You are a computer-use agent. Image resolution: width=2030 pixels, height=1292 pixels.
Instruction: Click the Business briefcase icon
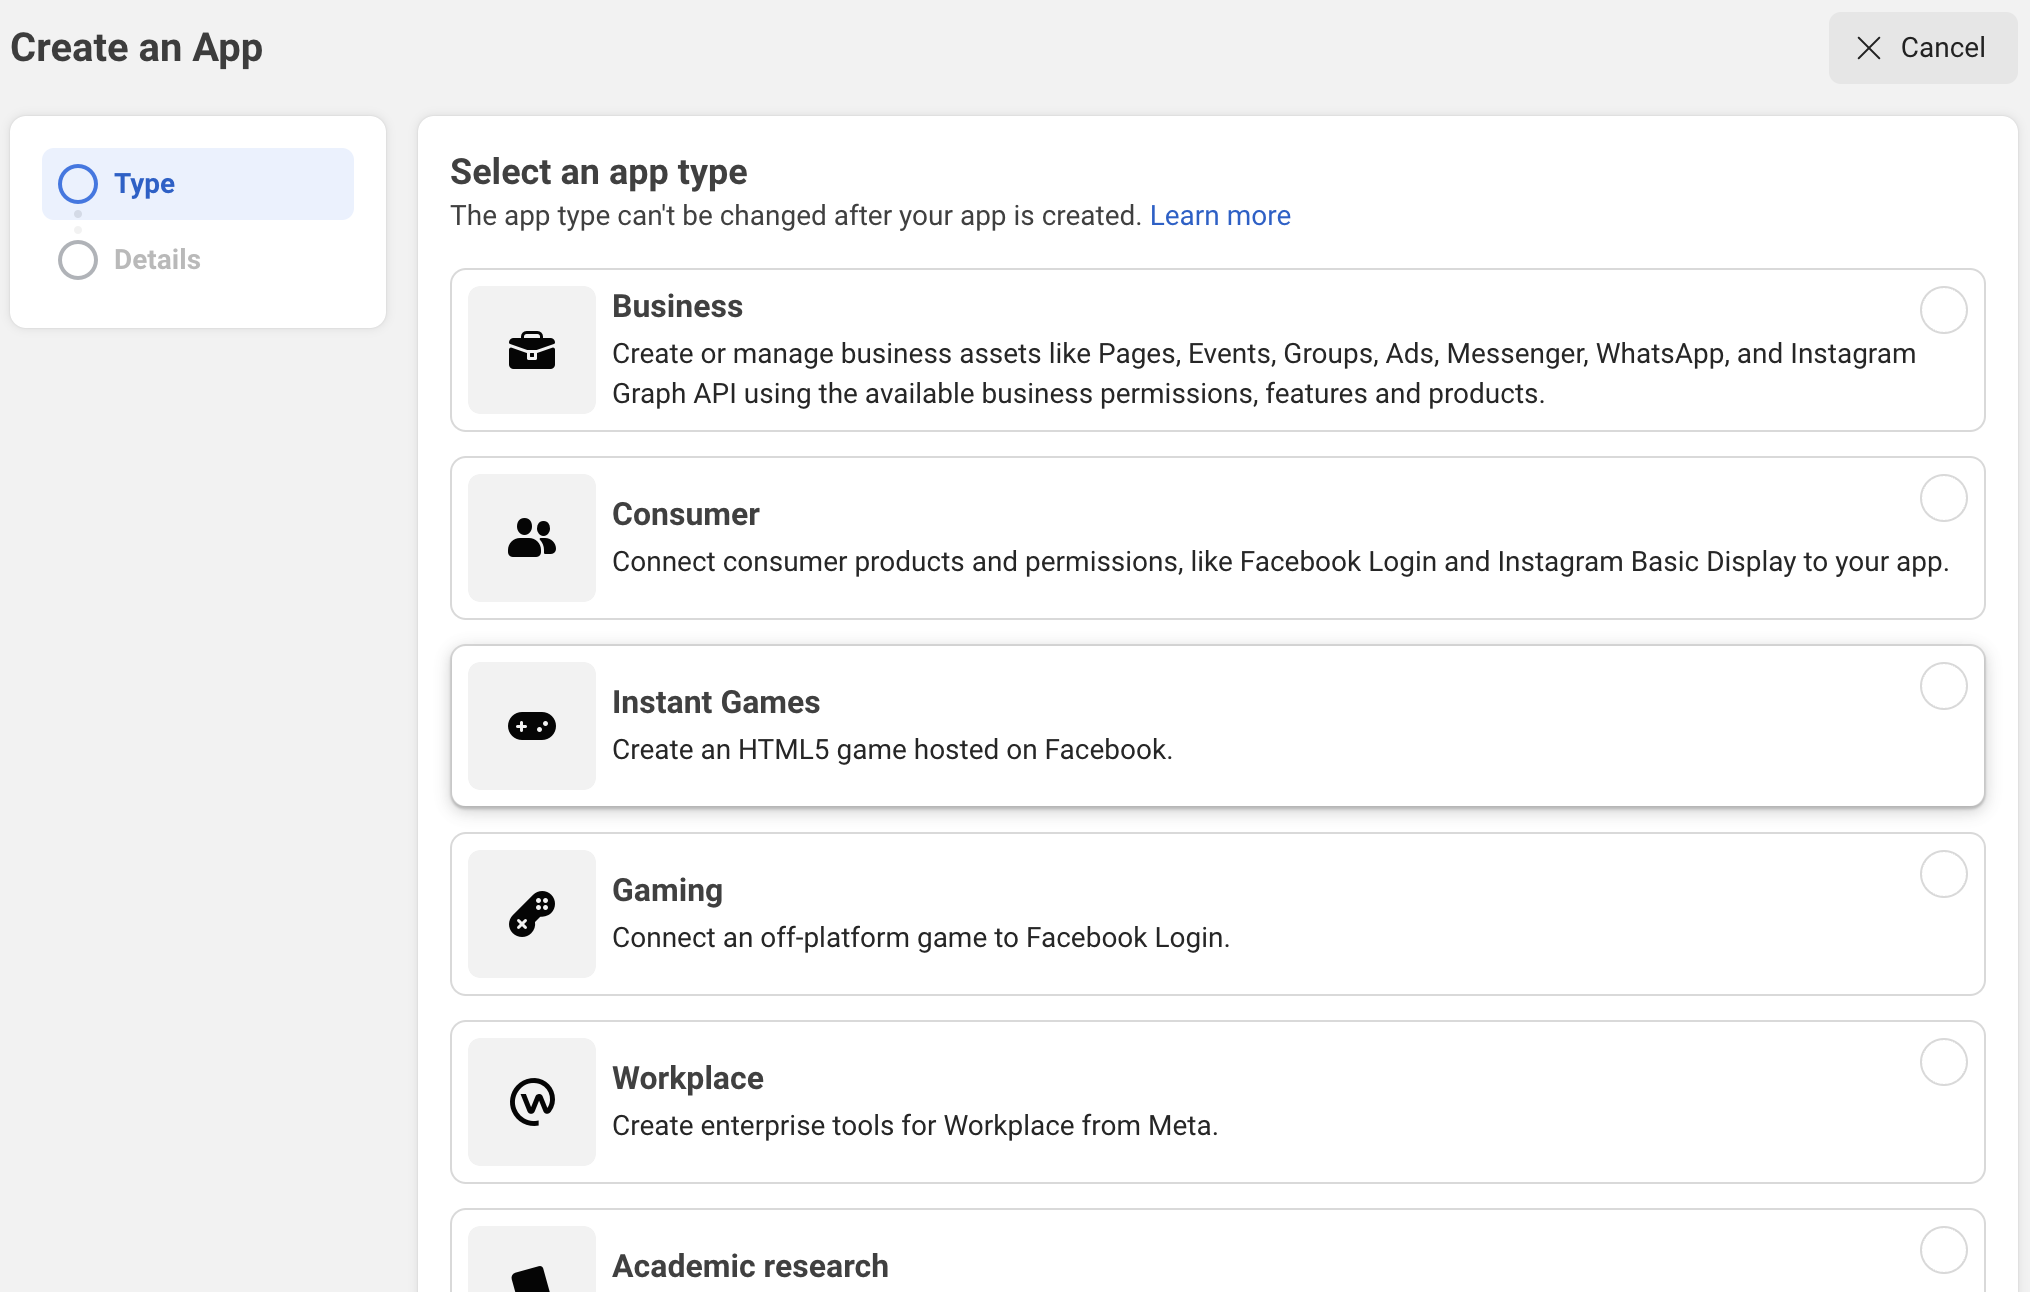tap(532, 350)
